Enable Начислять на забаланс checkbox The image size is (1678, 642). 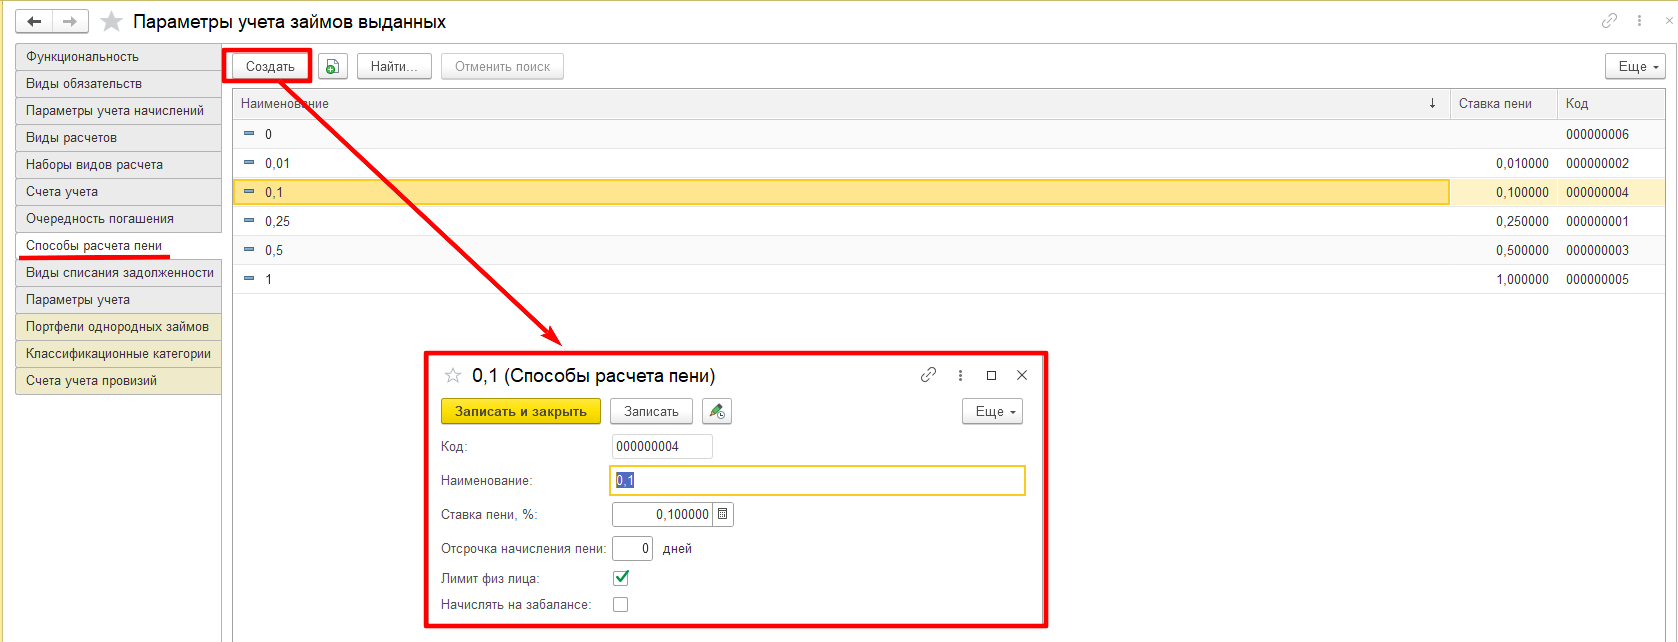[621, 604]
